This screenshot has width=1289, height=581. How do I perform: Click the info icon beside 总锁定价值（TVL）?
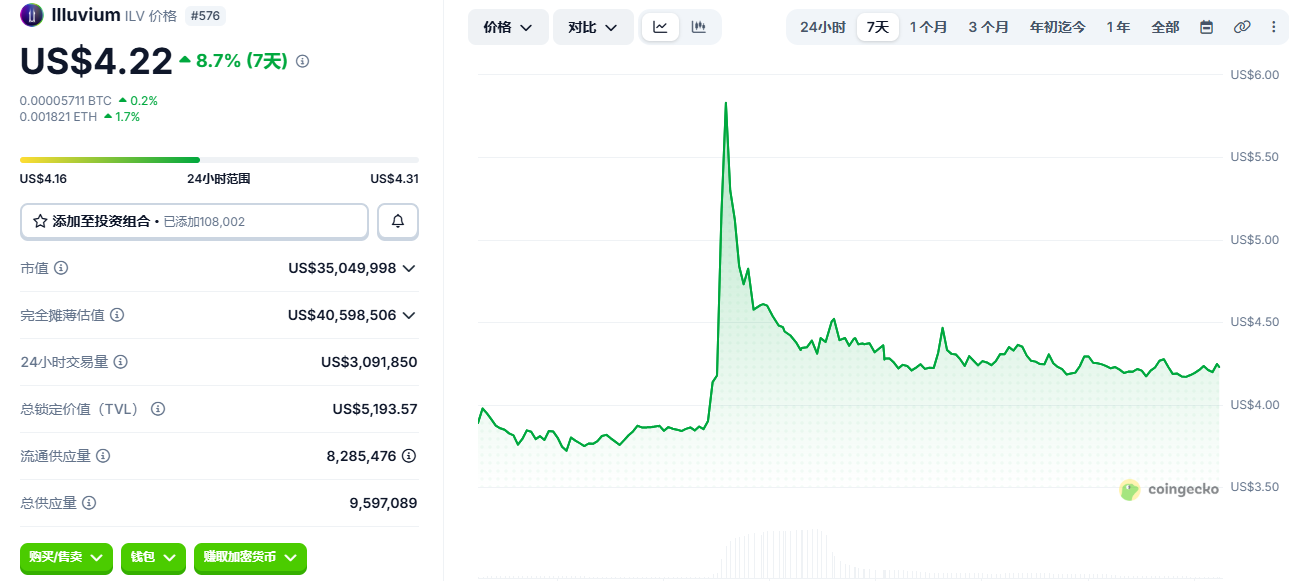pyautogui.click(x=158, y=409)
